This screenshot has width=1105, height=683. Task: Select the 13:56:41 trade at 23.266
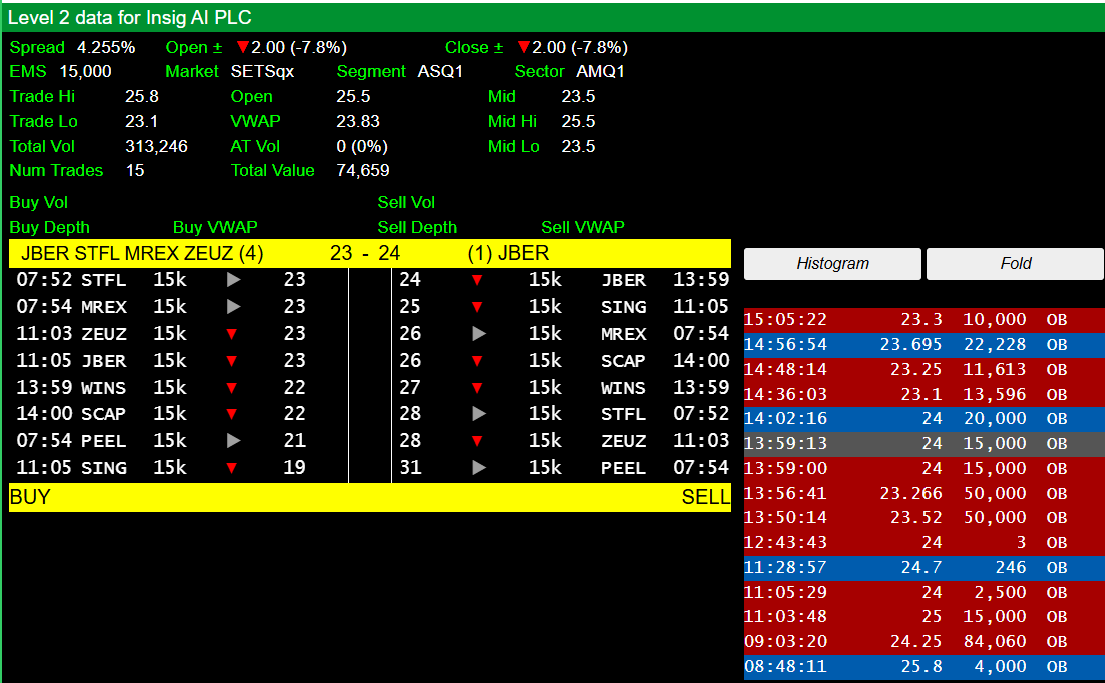click(924, 493)
